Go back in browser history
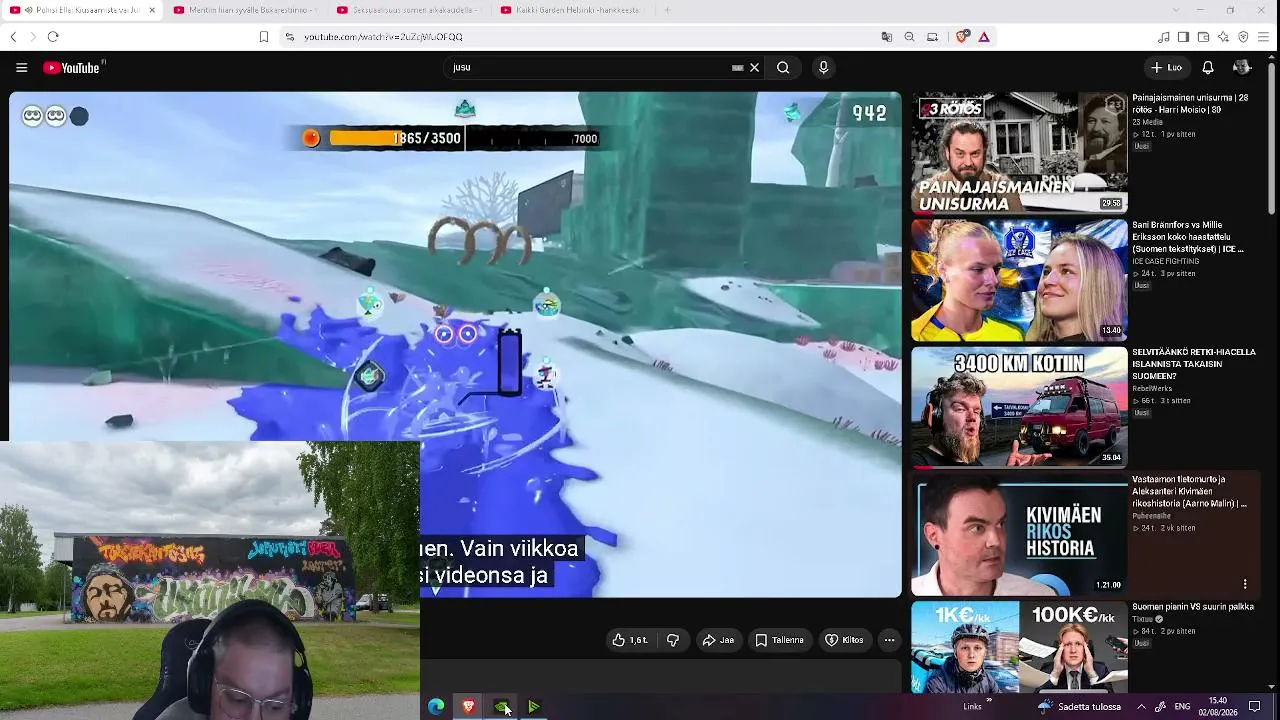 (13, 37)
